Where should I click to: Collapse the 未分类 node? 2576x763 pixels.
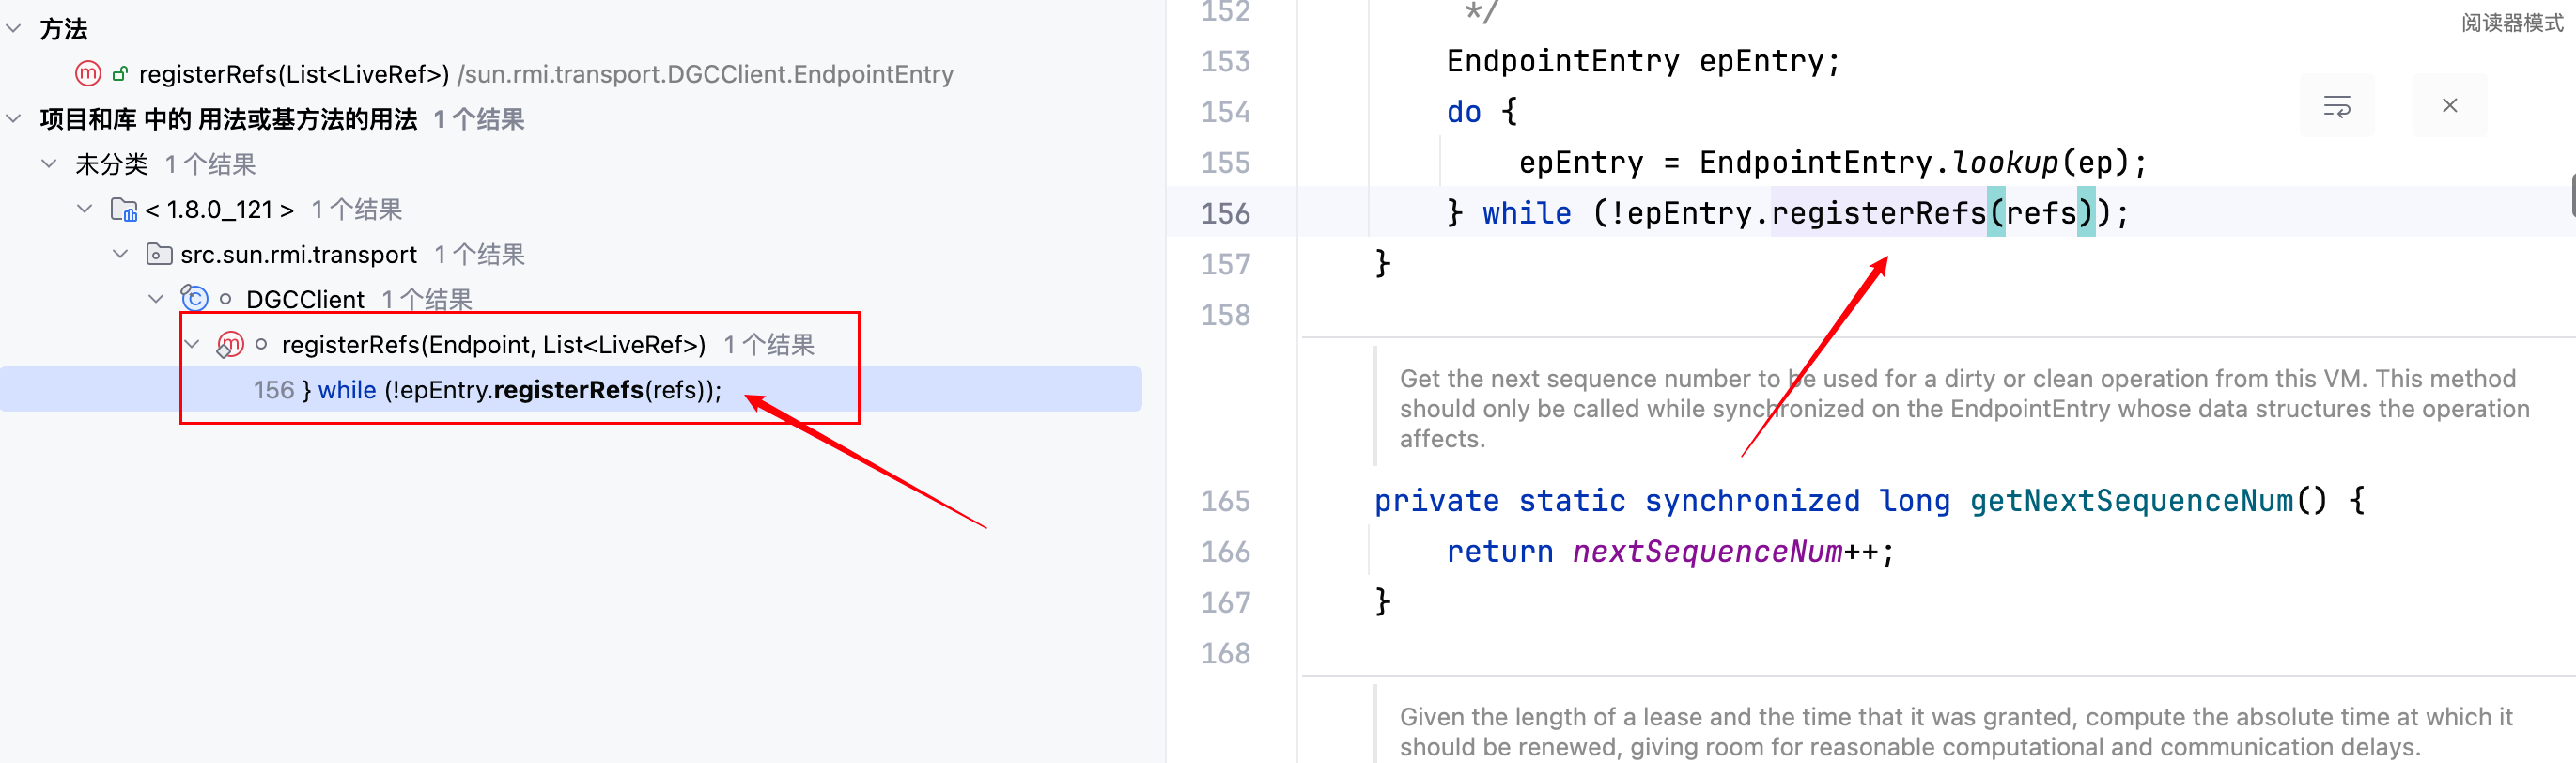coord(49,164)
